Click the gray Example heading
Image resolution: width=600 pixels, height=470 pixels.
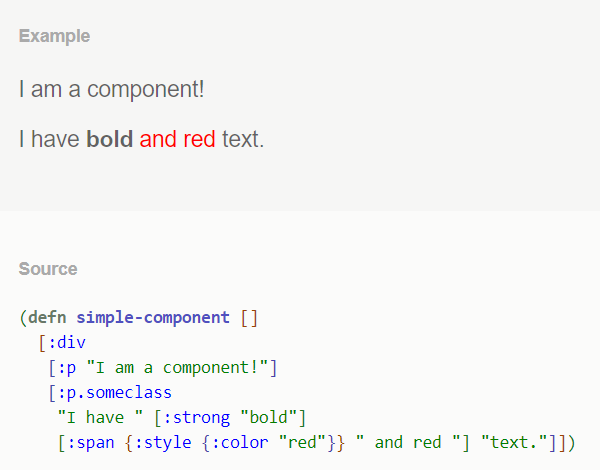click(x=54, y=36)
